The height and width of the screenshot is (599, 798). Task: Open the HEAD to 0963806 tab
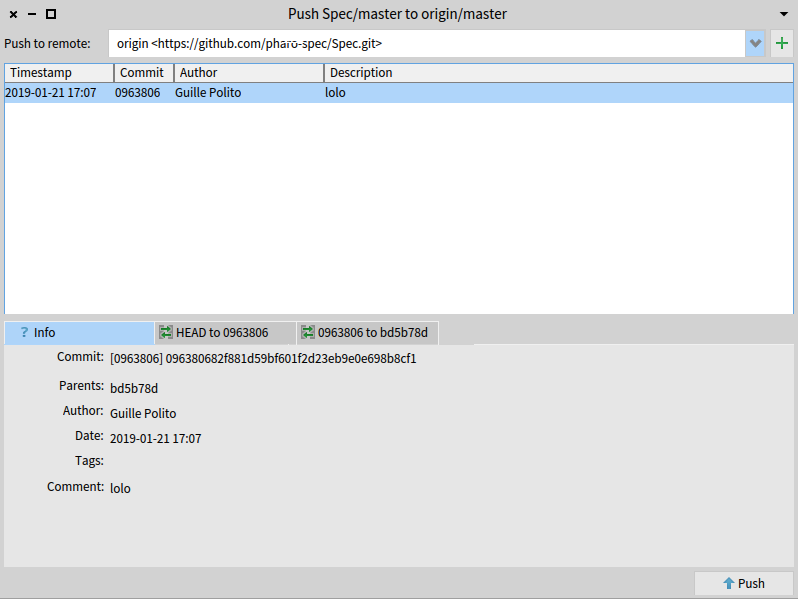pos(225,333)
